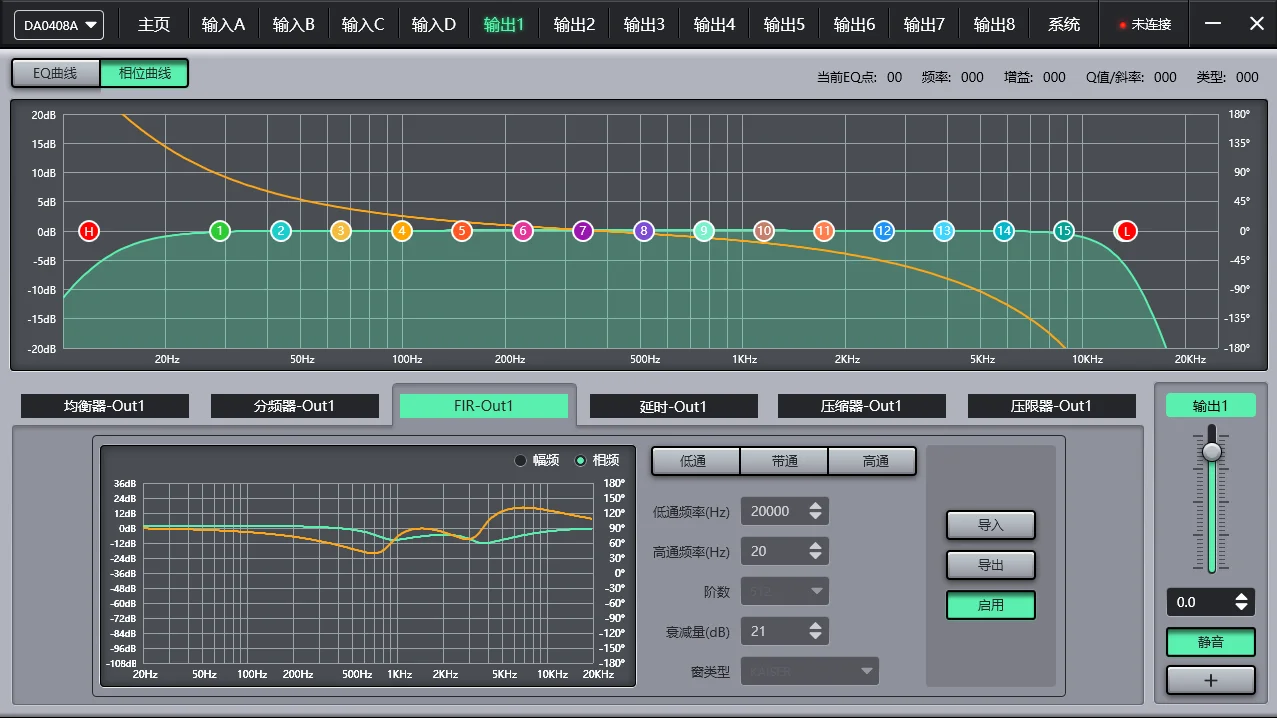Click the red L low-cut marker
Image resolution: width=1277 pixels, height=718 pixels.
1125,231
